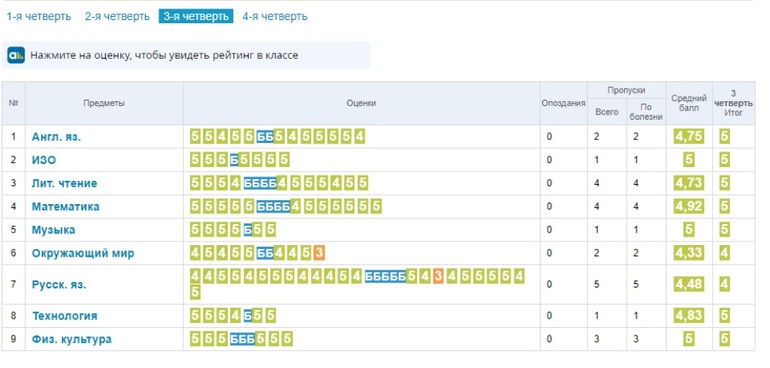
Task: Open the Математика subject link
Action: click(65, 206)
